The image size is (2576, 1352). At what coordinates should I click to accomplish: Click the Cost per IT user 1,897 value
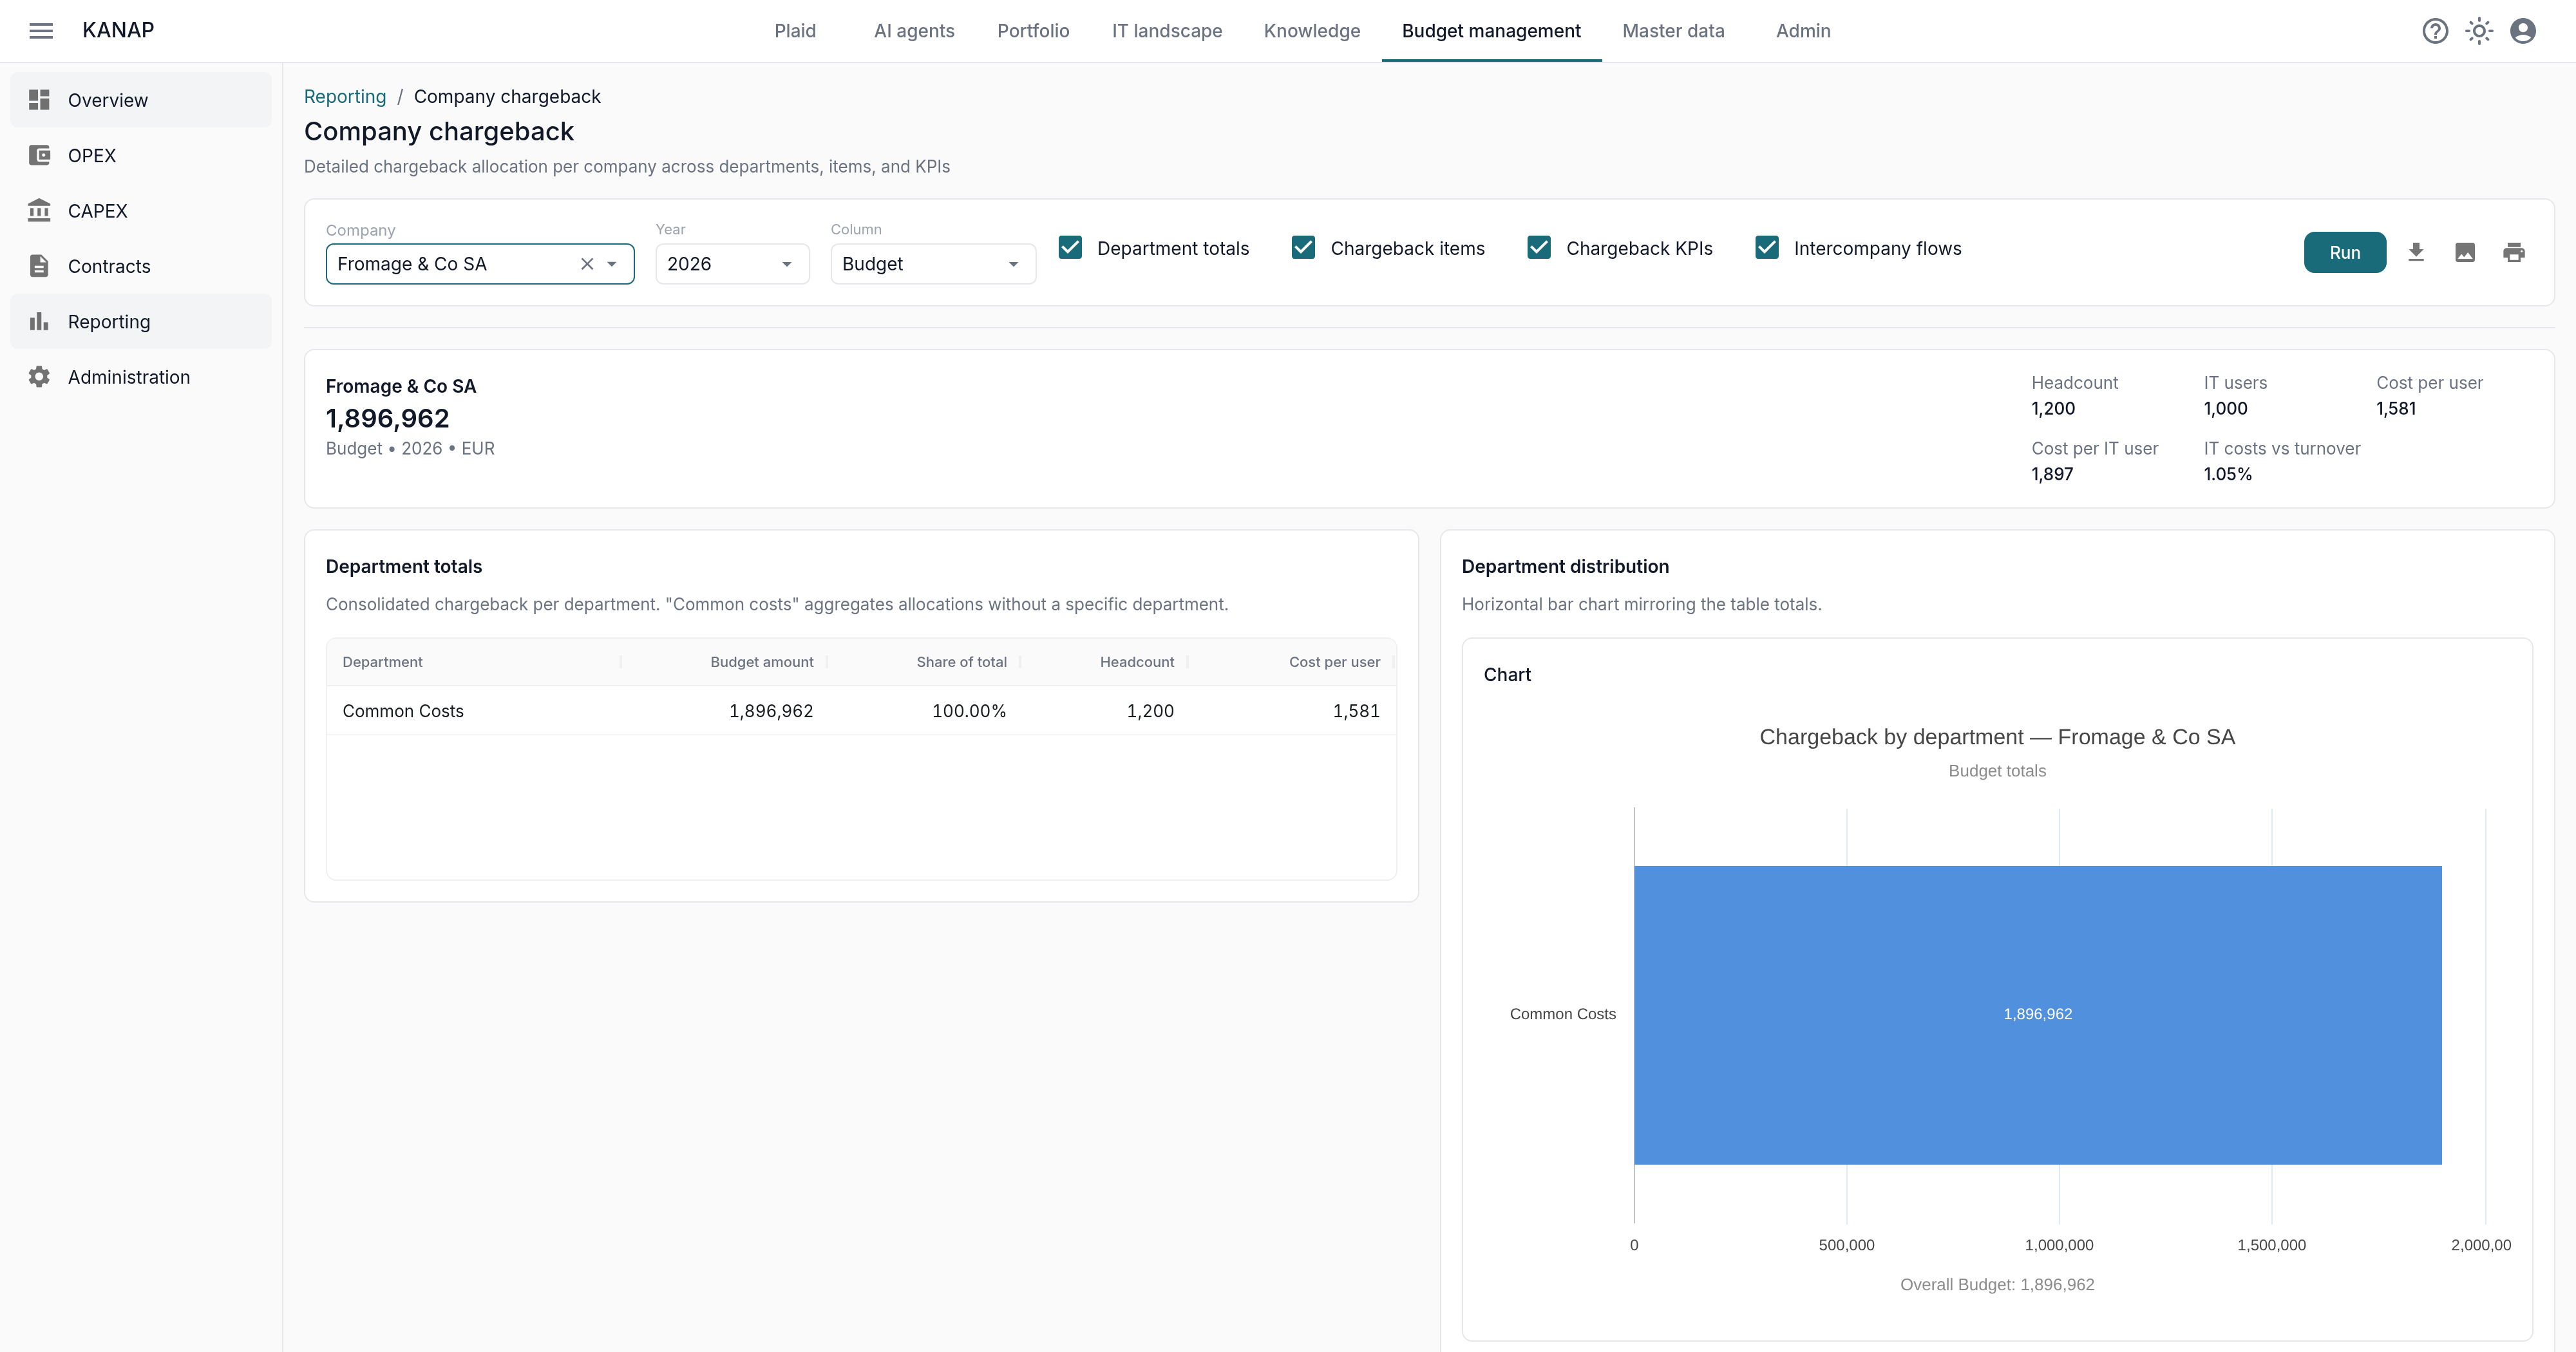(x=2052, y=474)
